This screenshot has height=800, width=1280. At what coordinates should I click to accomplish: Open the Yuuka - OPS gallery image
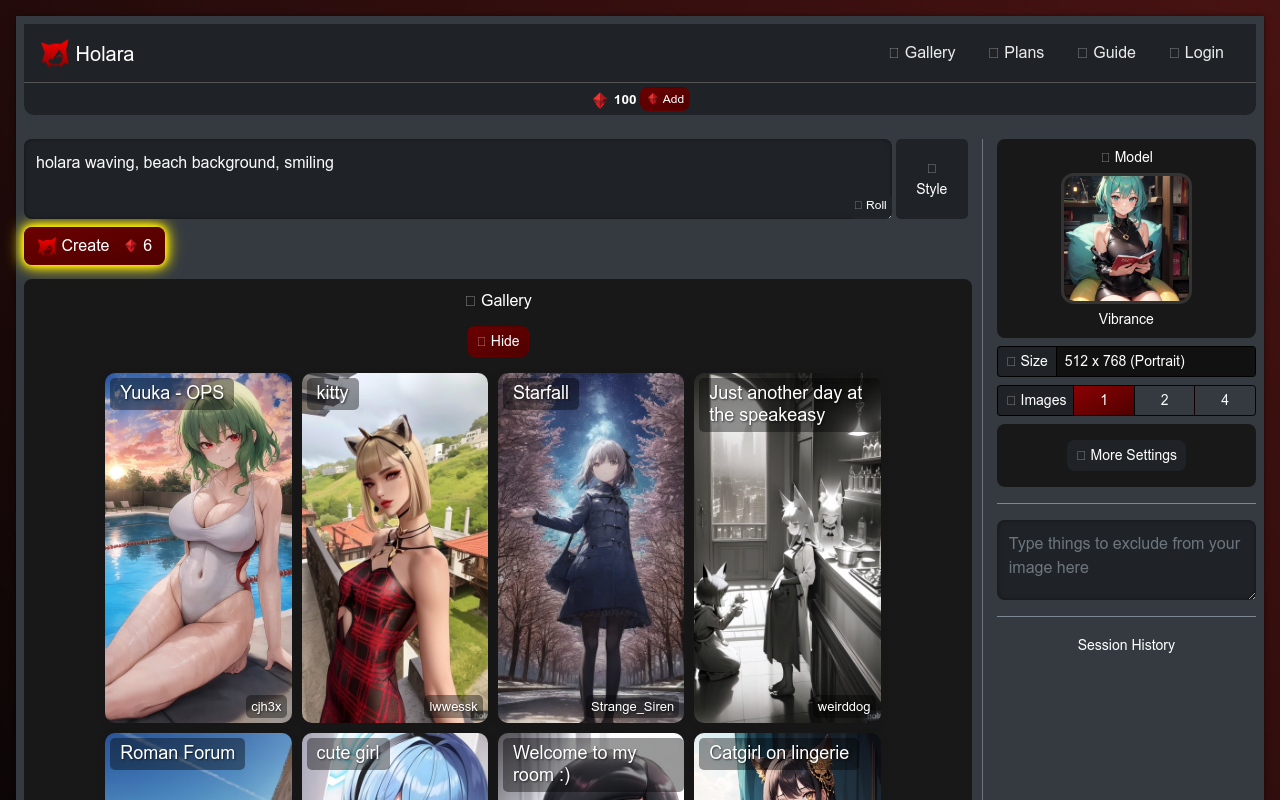coord(198,548)
